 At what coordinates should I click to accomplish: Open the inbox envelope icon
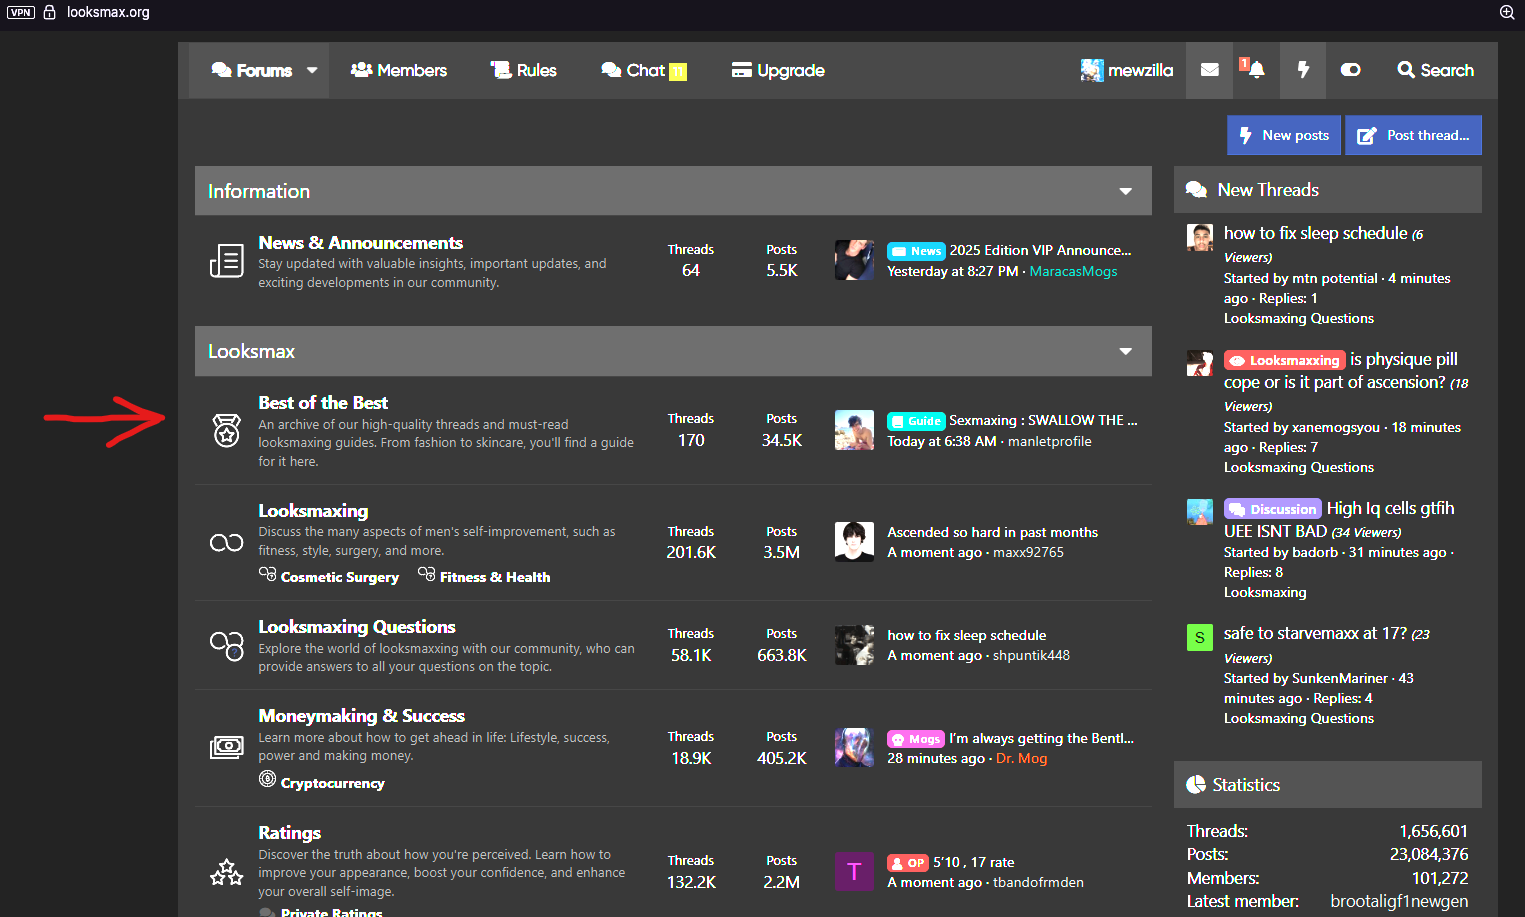pos(1209,70)
